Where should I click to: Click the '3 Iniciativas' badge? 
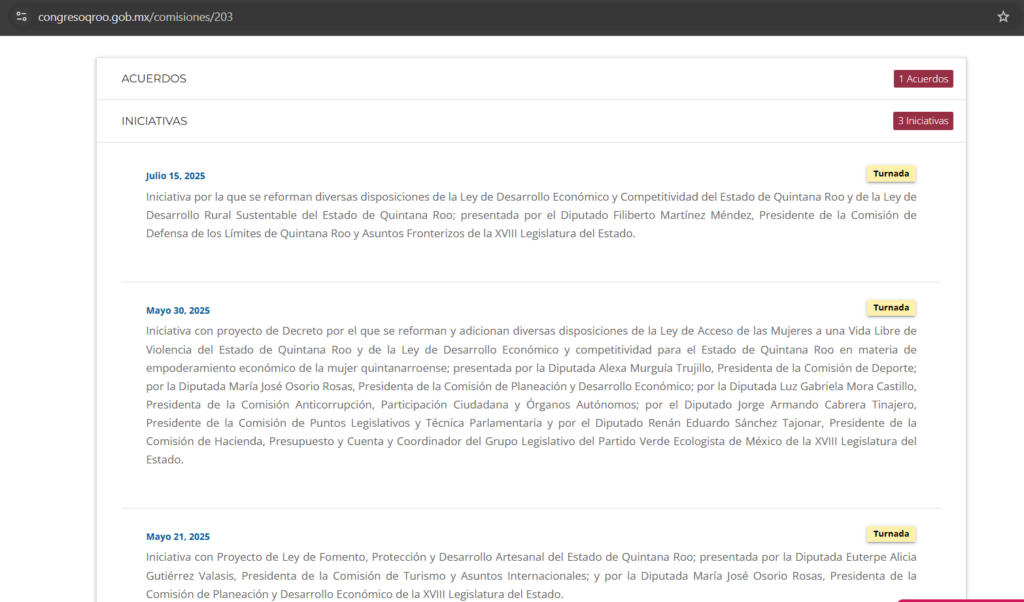923,121
